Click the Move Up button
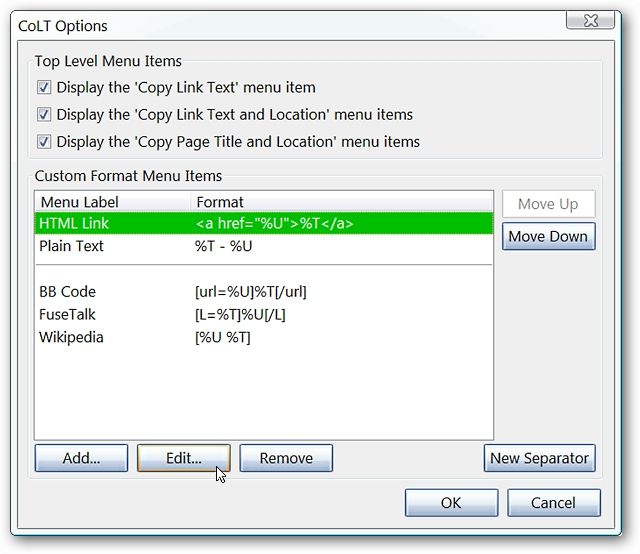640x554 pixels. coord(548,204)
